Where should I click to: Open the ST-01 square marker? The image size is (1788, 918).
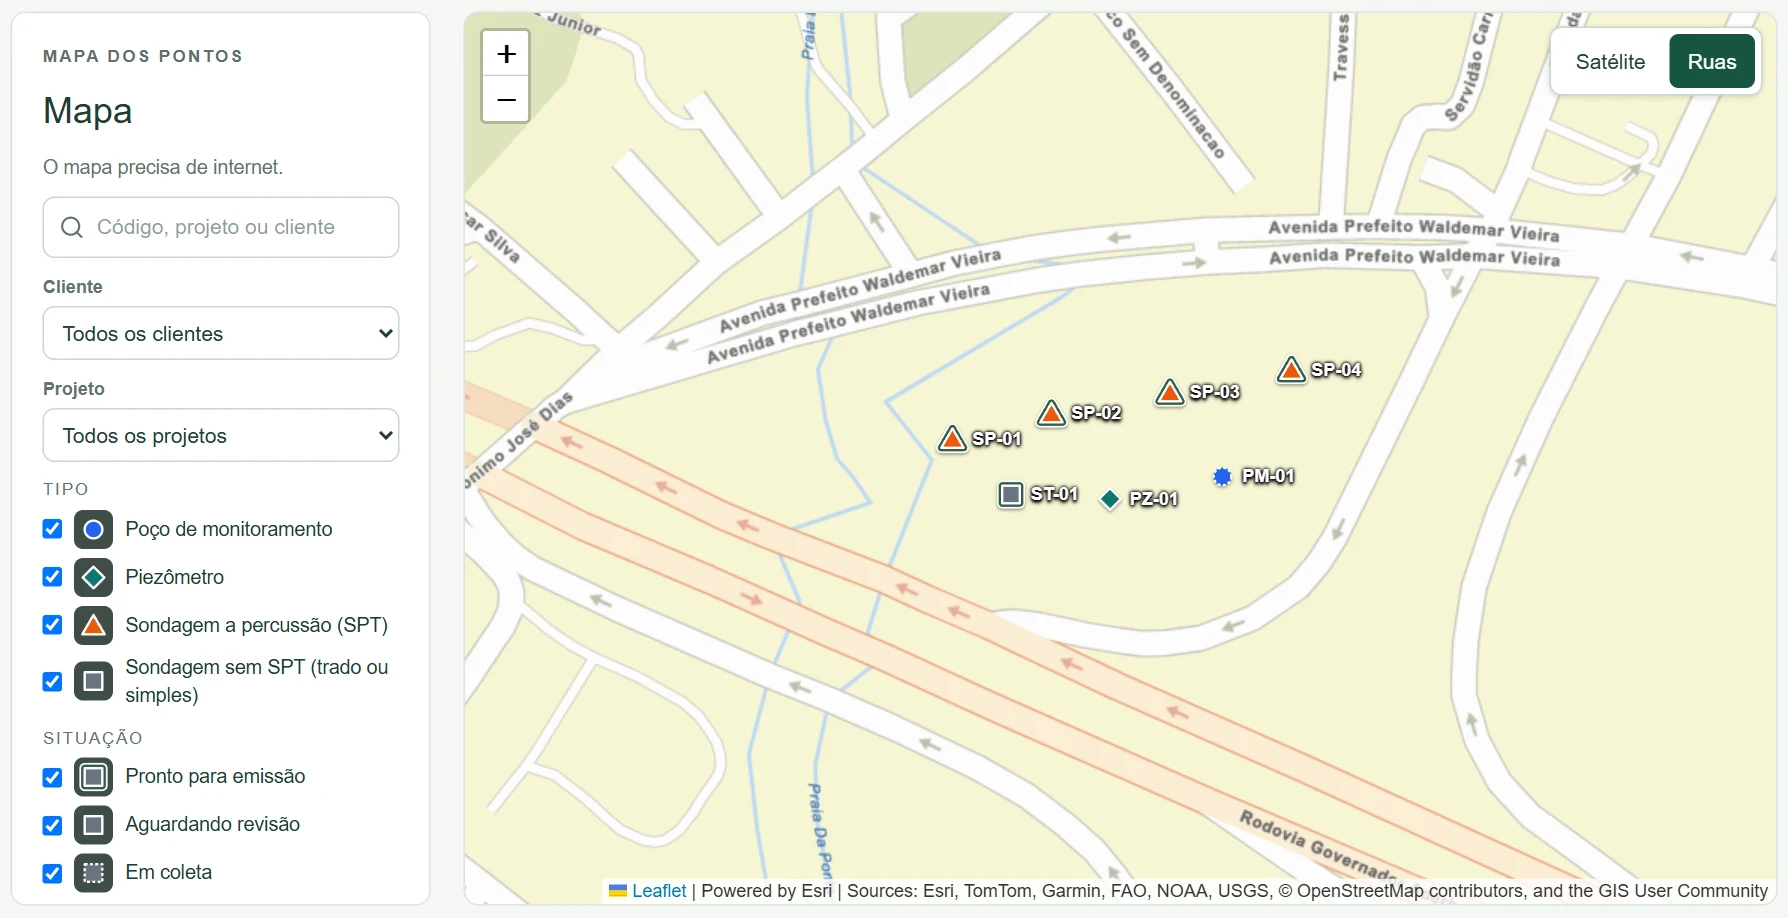point(1011,494)
